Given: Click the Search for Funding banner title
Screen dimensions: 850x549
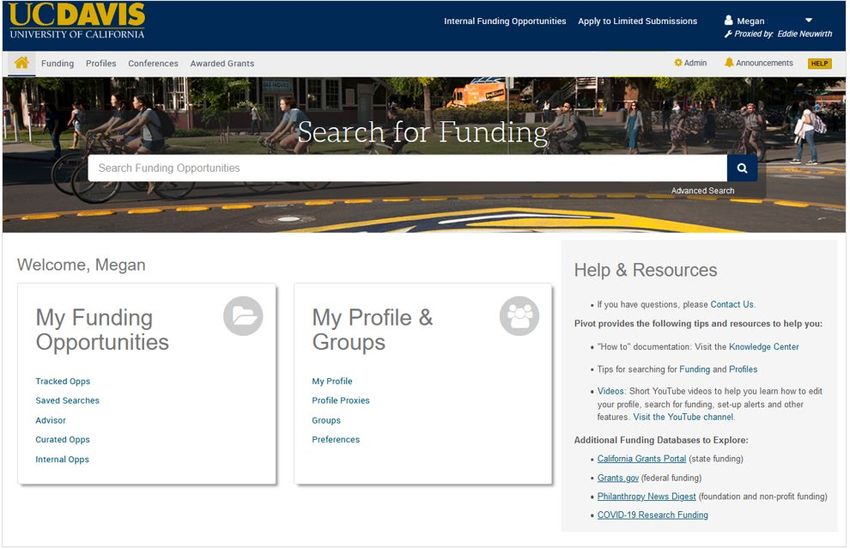Looking at the screenshot, I should (x=424, y=132).
